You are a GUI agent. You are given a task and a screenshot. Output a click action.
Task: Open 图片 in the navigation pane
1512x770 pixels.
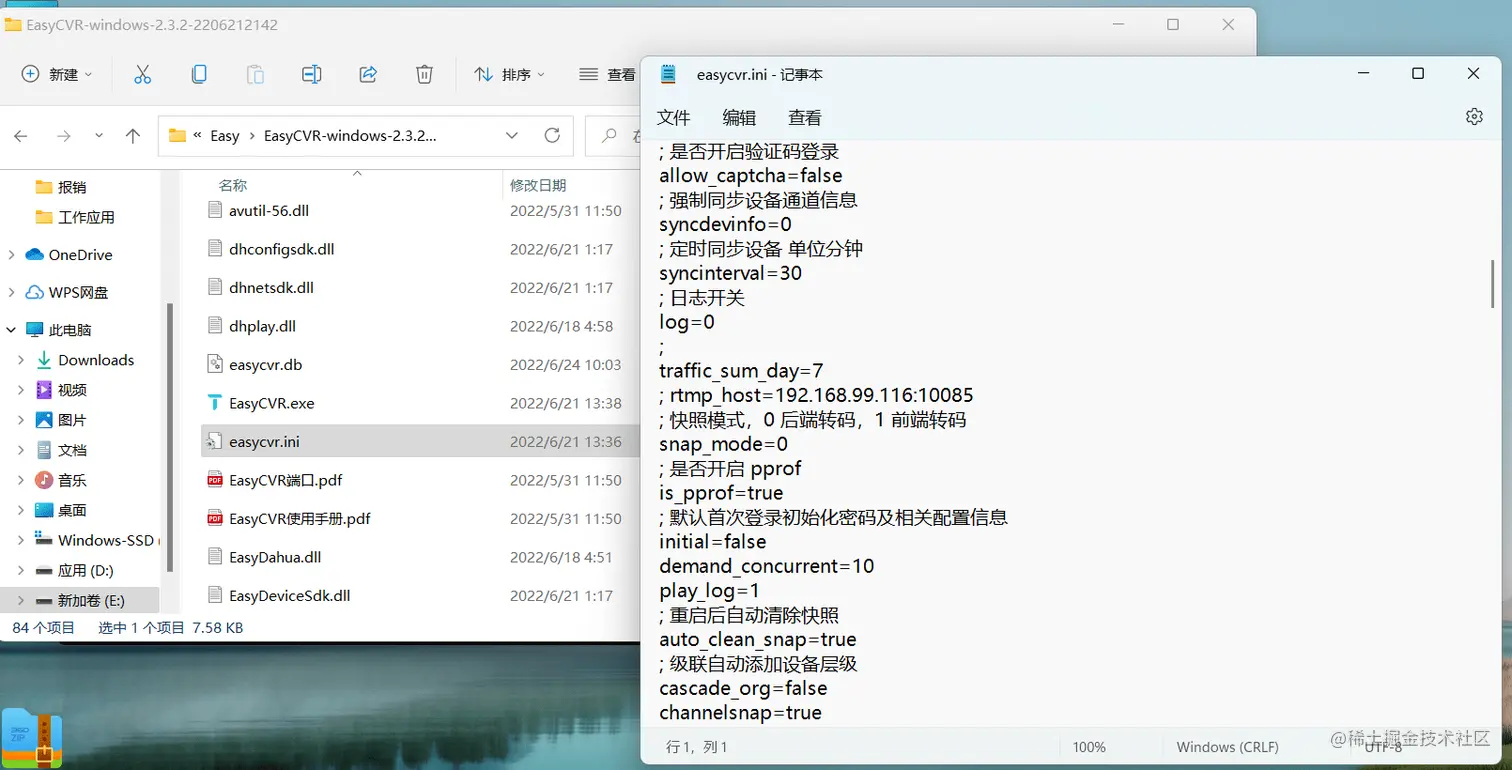click(72, 420)
